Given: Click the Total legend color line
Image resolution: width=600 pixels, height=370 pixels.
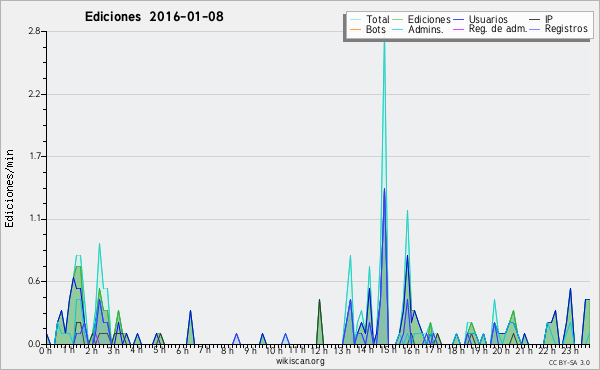Looking at the screenshot, I should click(x=355, y=20).
